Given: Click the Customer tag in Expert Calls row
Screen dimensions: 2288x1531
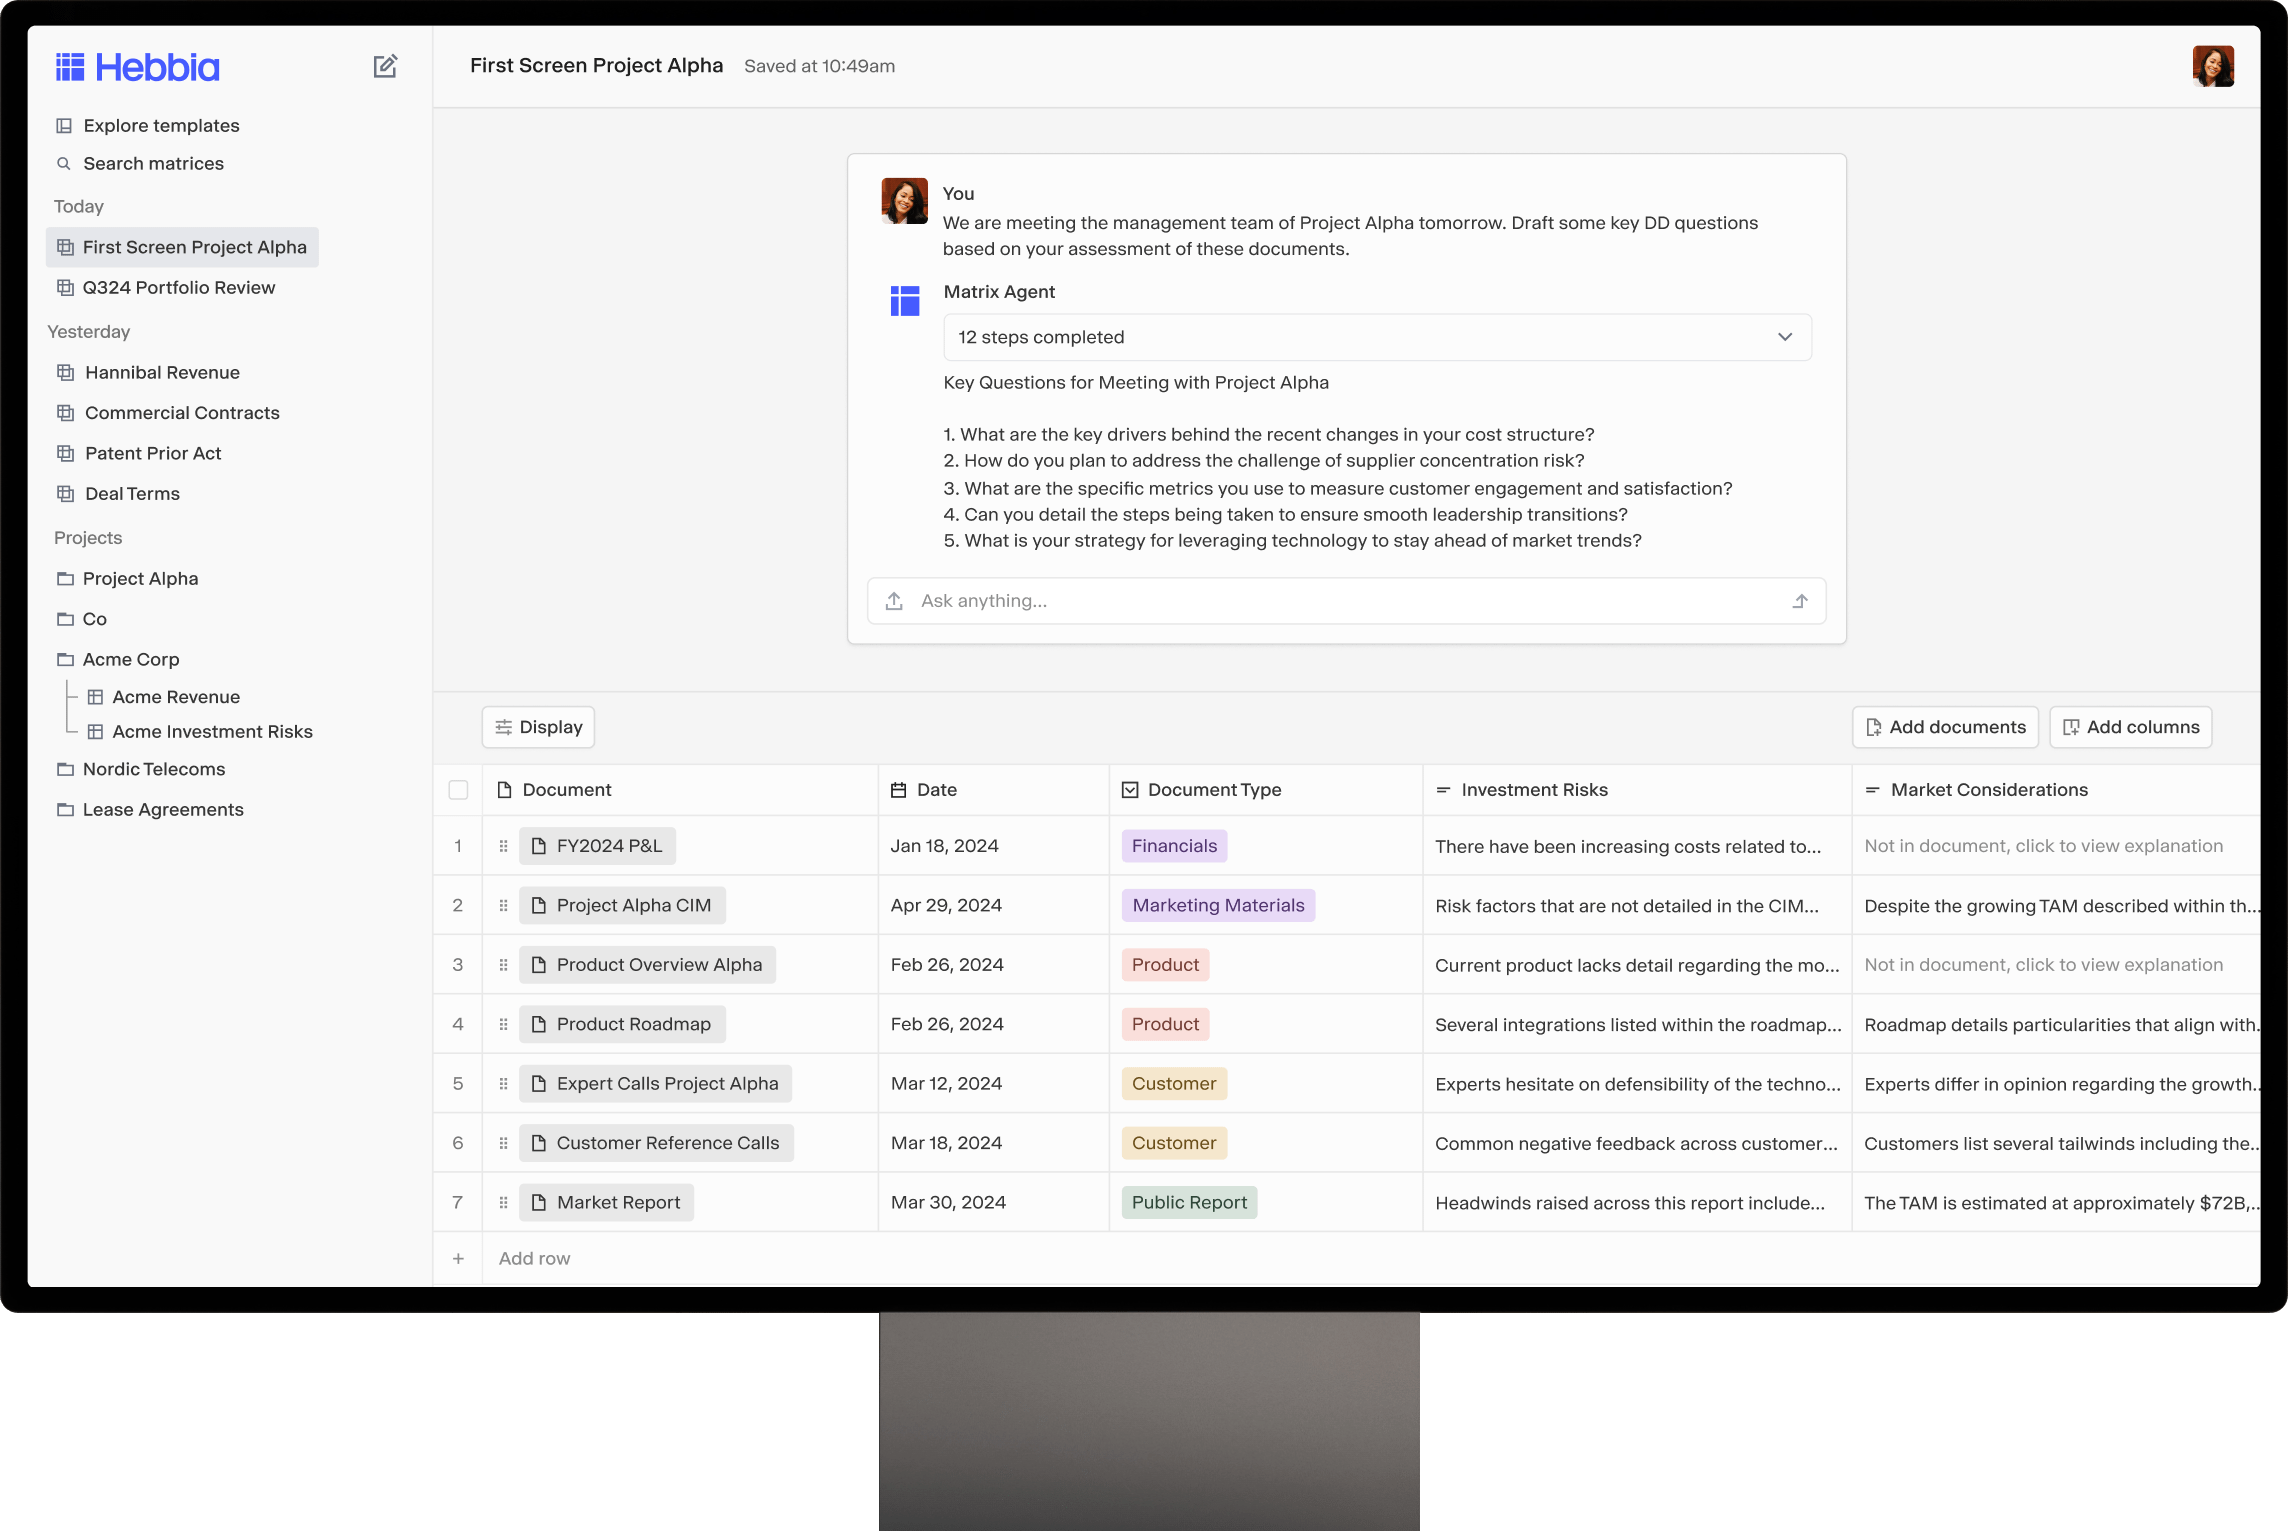Looking at the screenshot, I should [x=1174, y=1084].
